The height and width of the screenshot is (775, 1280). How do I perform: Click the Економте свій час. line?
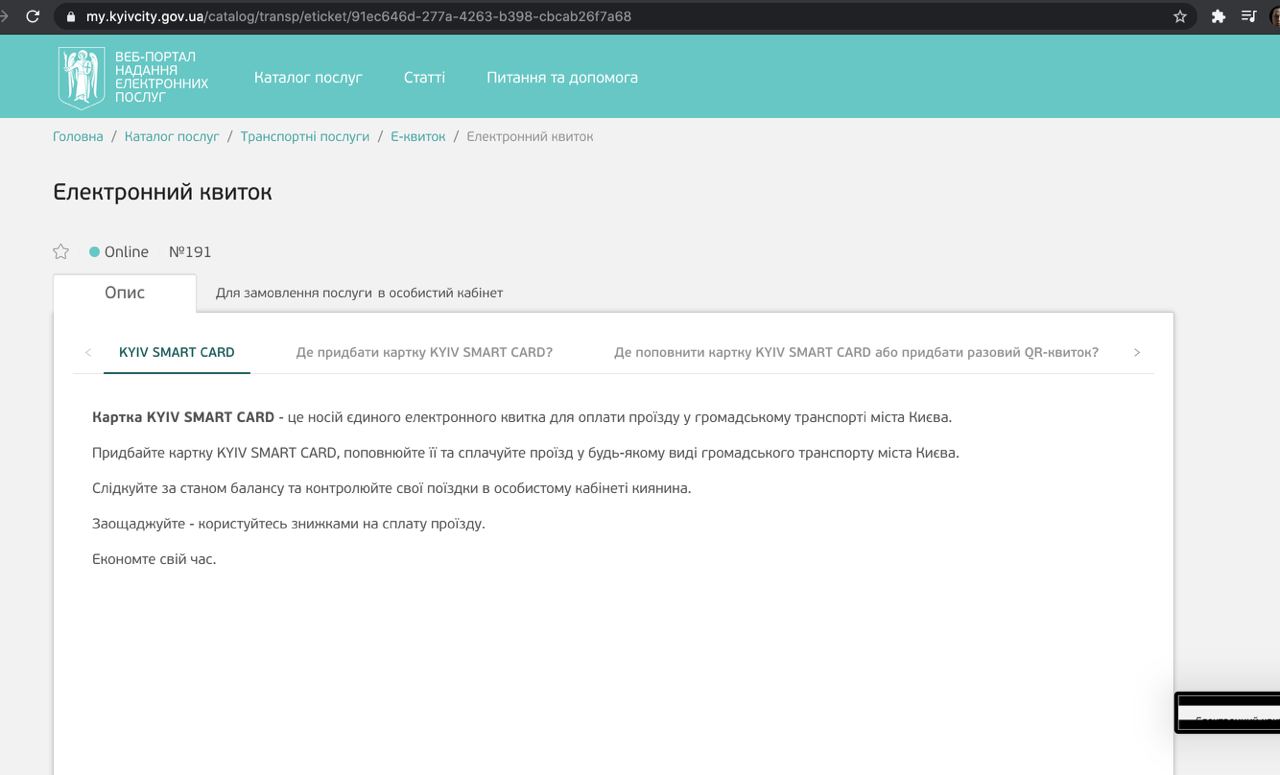tap(154, 559)
